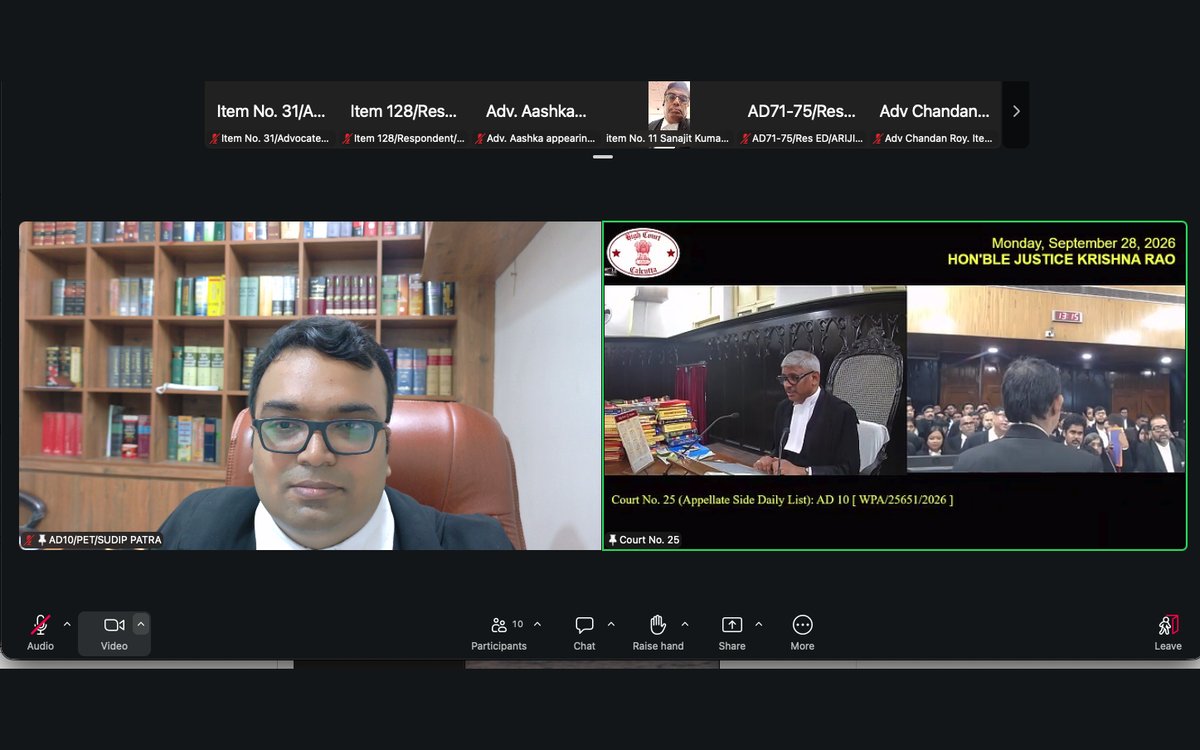The height and width of the screenshot is (750, 1200).
Task: Click the Court No. 25 pinned label
Action: pyautogui.click(x=643, y=540)
